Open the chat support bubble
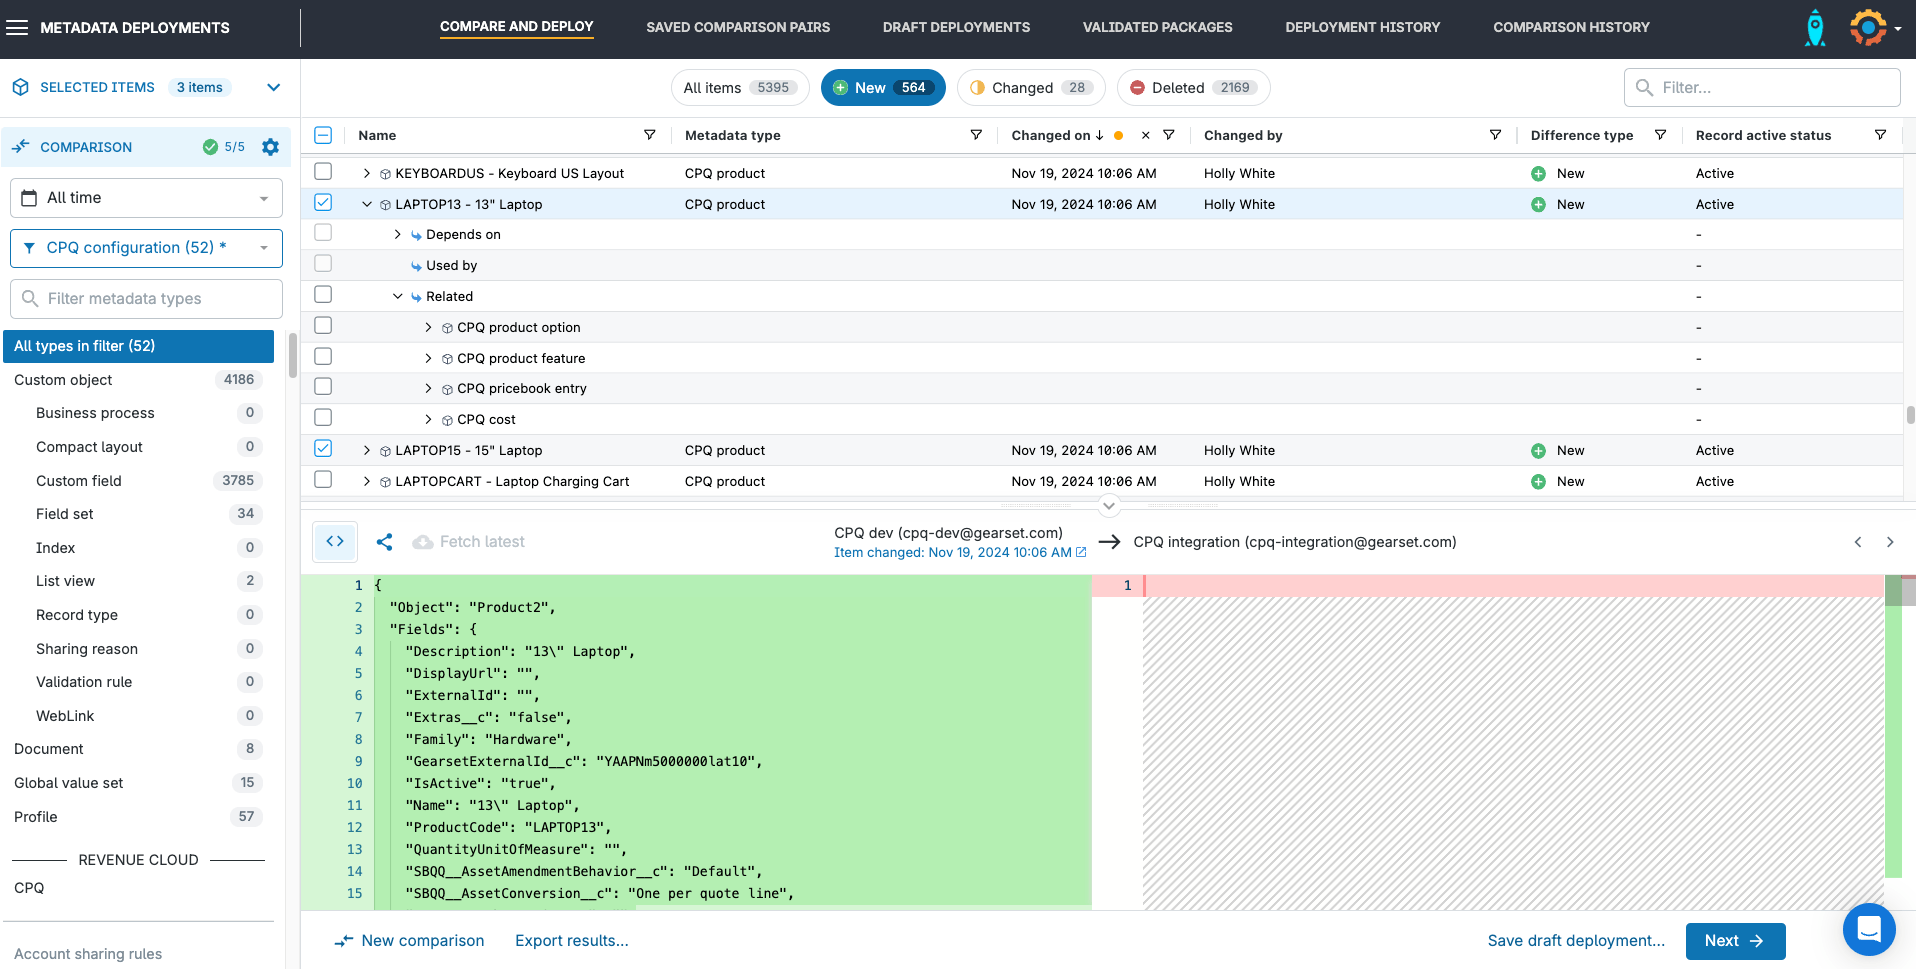1916x969 pixels. pos(1868,929)
